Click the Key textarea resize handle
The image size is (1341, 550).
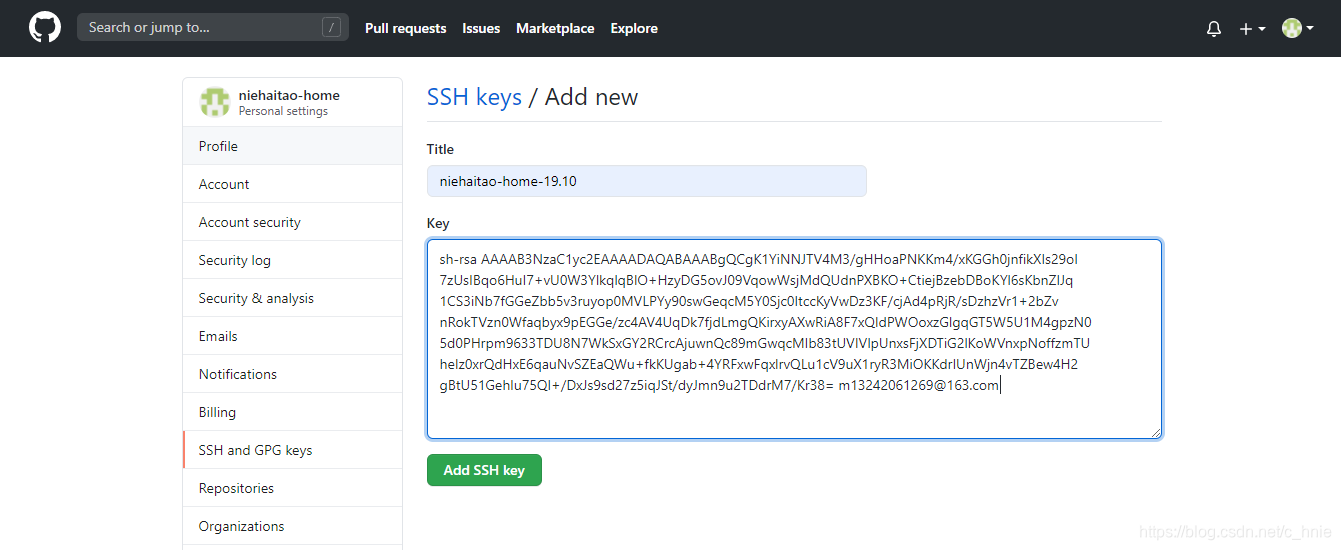pyautogui.click(x=1155, y=432)
